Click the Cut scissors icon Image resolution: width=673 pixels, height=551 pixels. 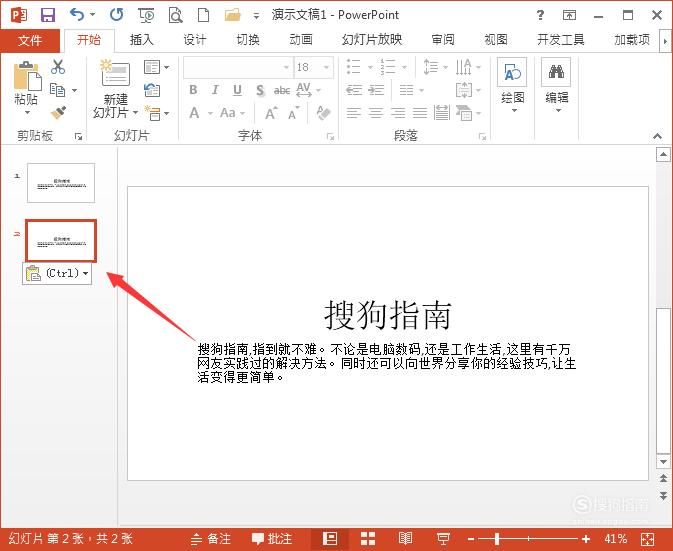[58, 67]
